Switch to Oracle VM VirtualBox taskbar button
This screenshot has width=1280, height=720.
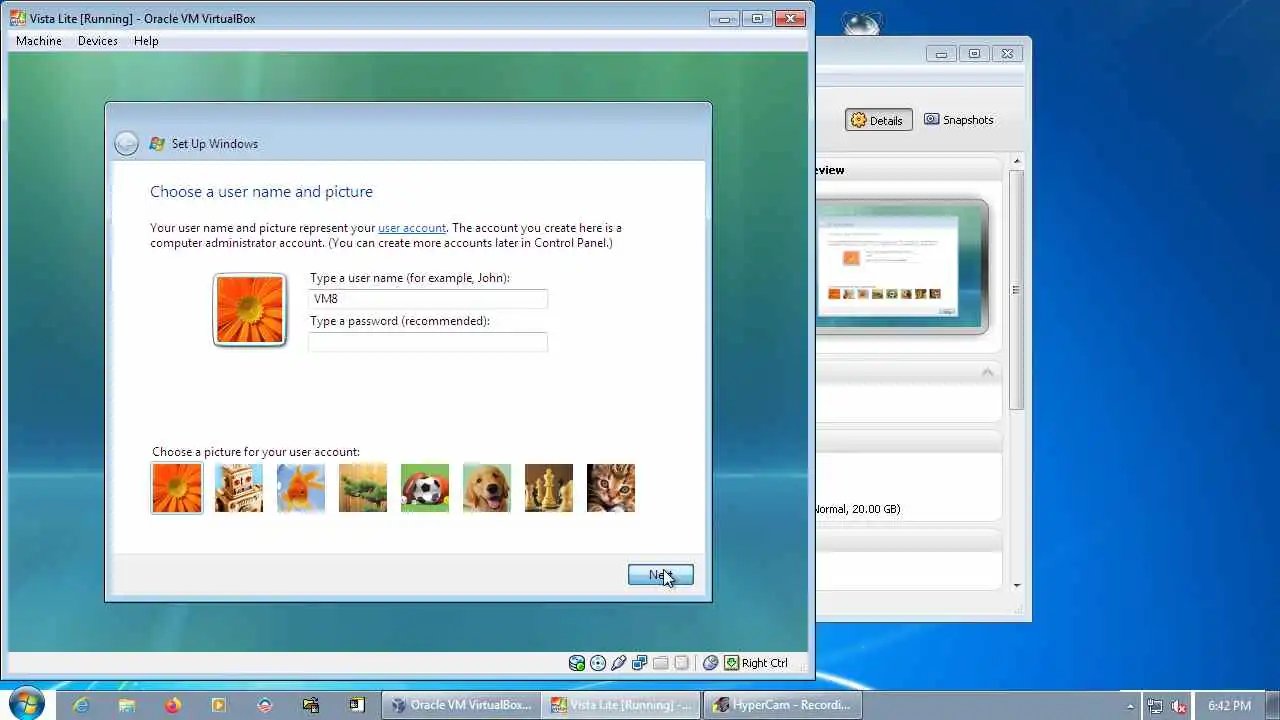click(x=461, y=705)
